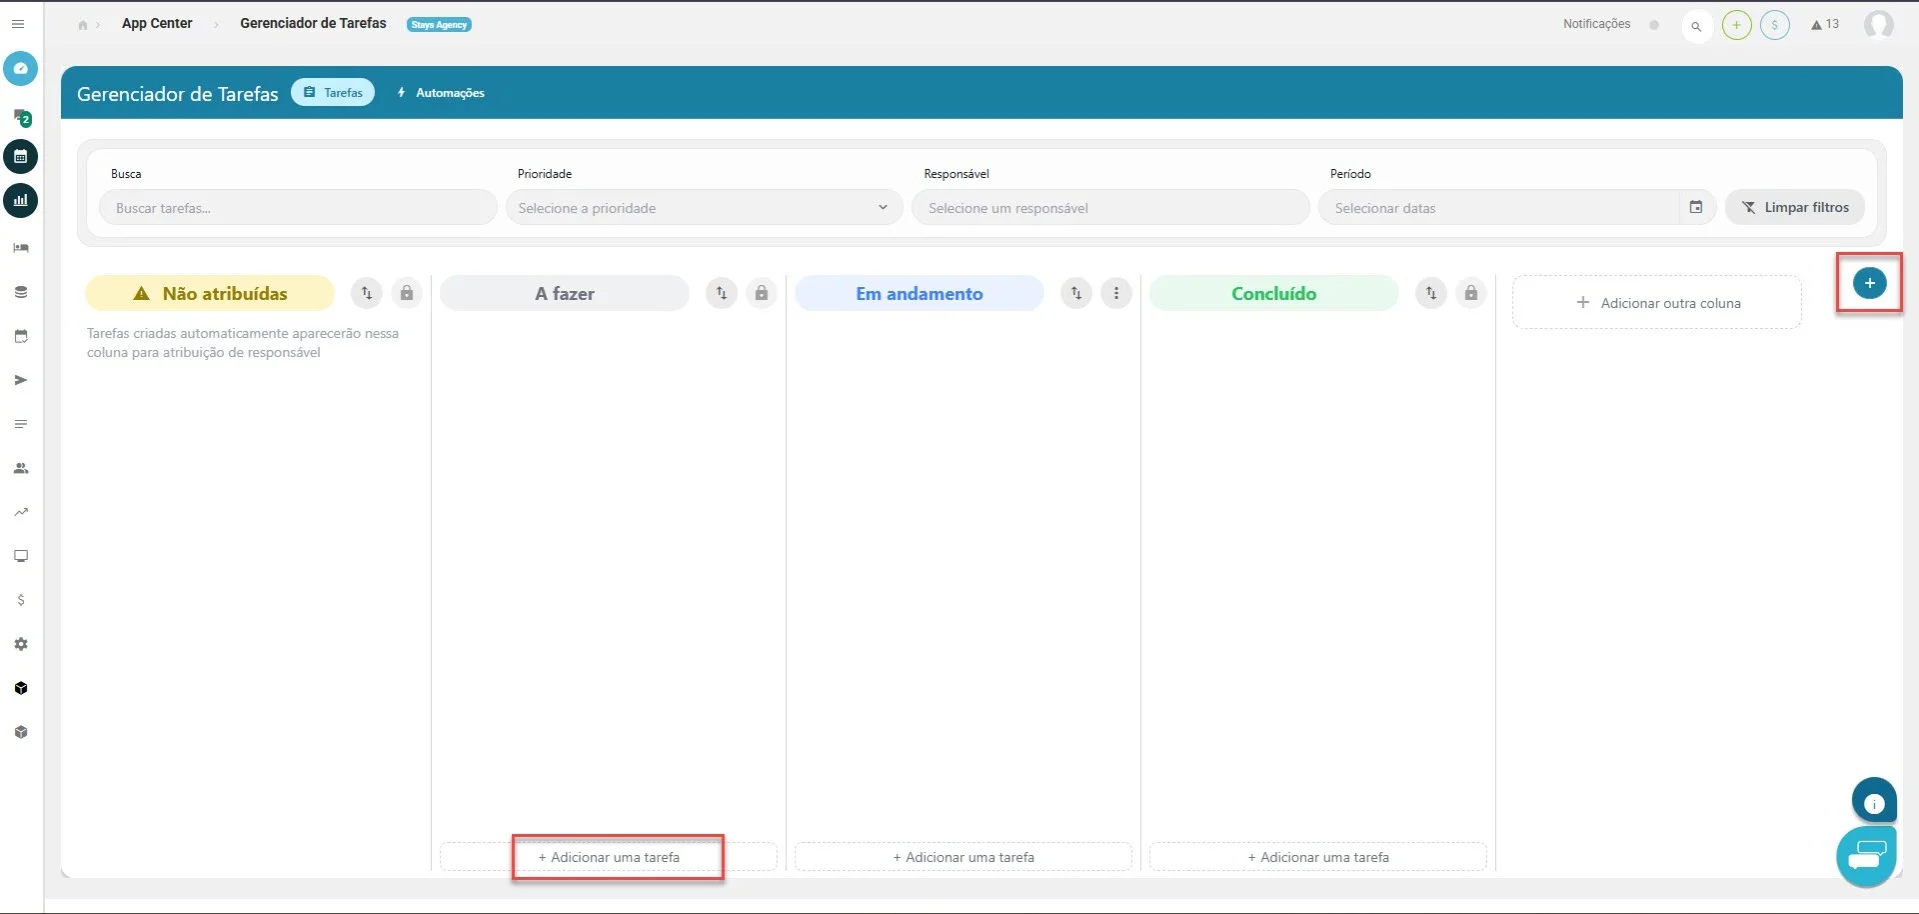
Task: Click the info circle floating button
Action: 1874,802
